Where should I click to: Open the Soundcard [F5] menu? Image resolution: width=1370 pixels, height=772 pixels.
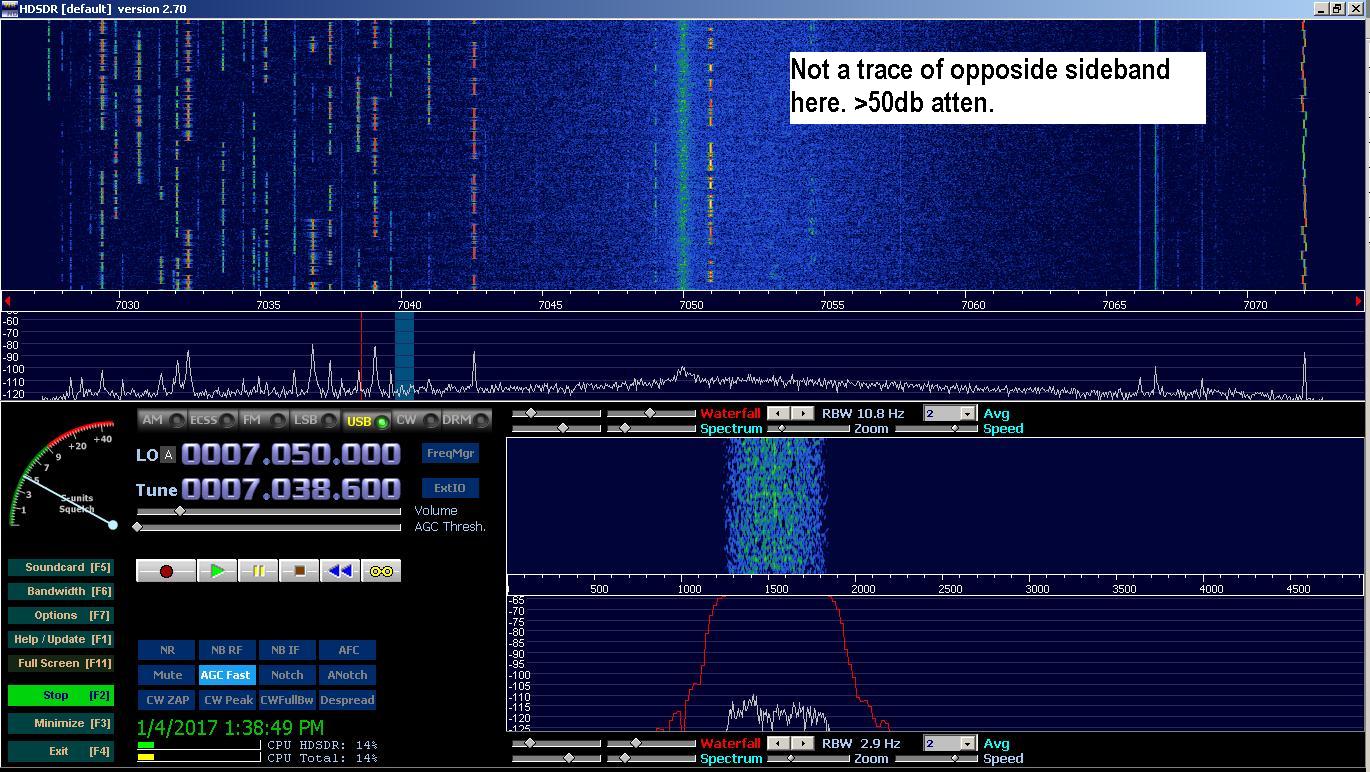pyautogui.click(x=59, y=567)
